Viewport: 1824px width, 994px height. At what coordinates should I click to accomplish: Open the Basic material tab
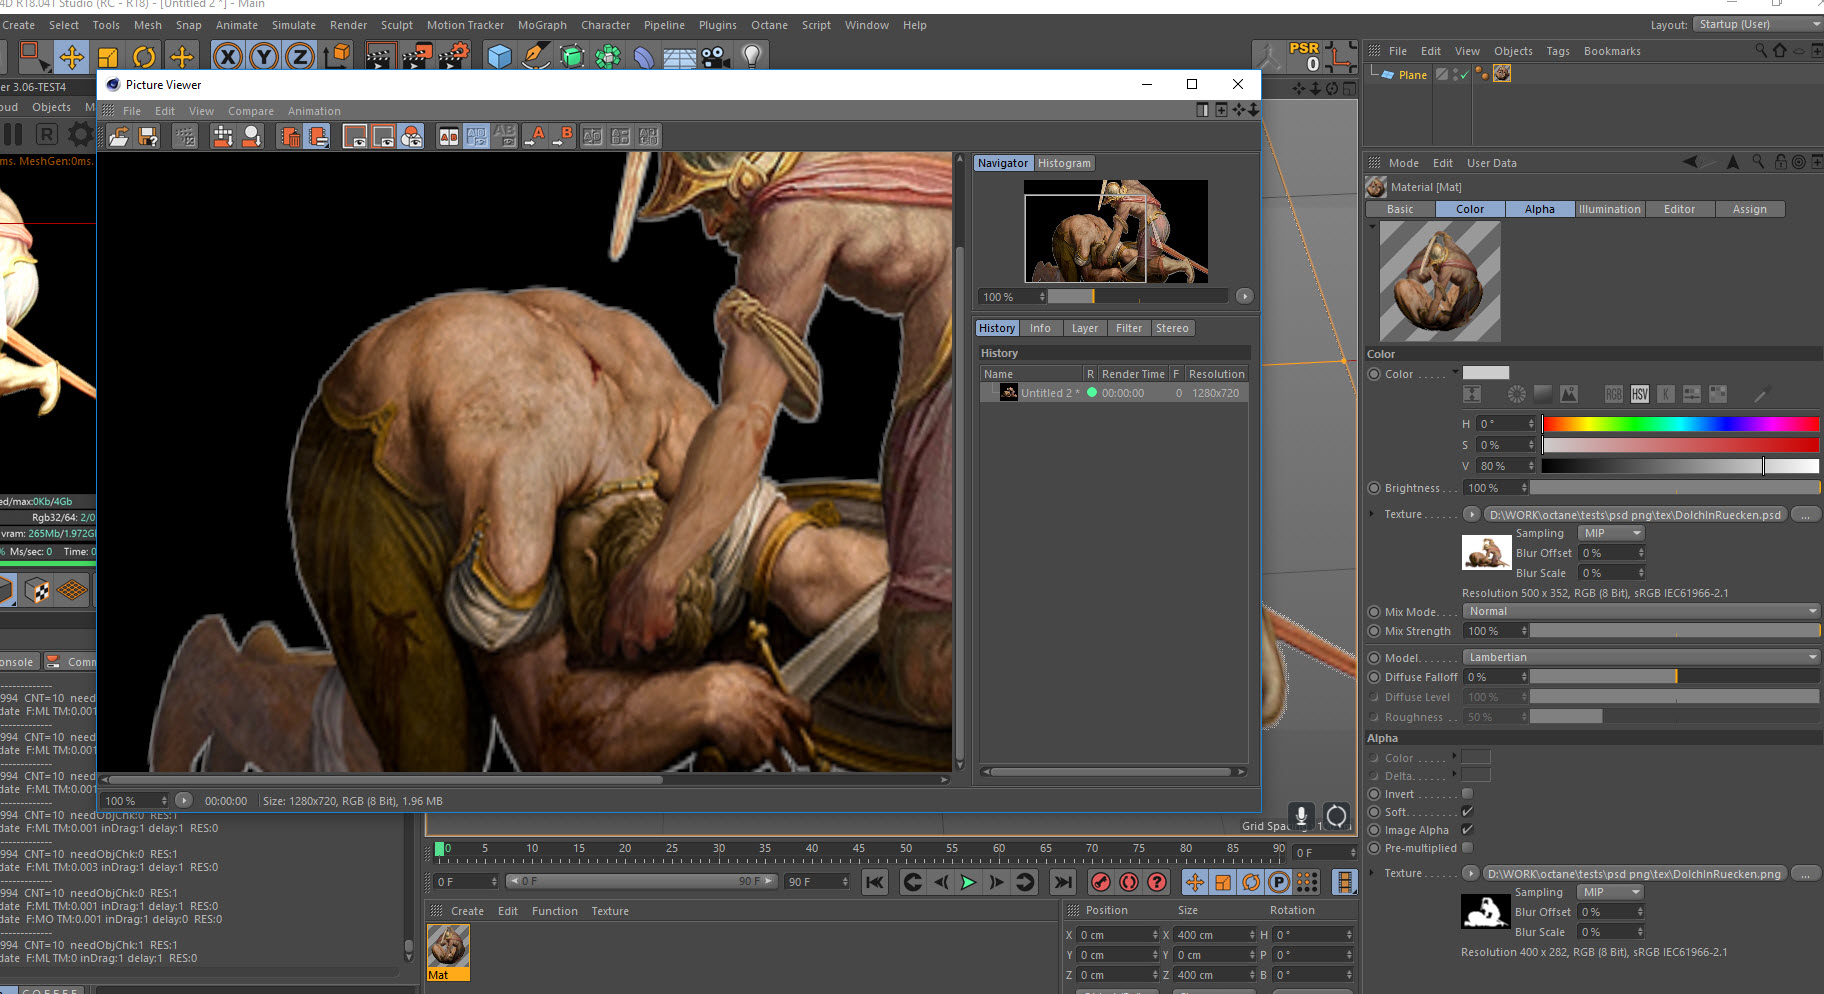click(1400, 209)
